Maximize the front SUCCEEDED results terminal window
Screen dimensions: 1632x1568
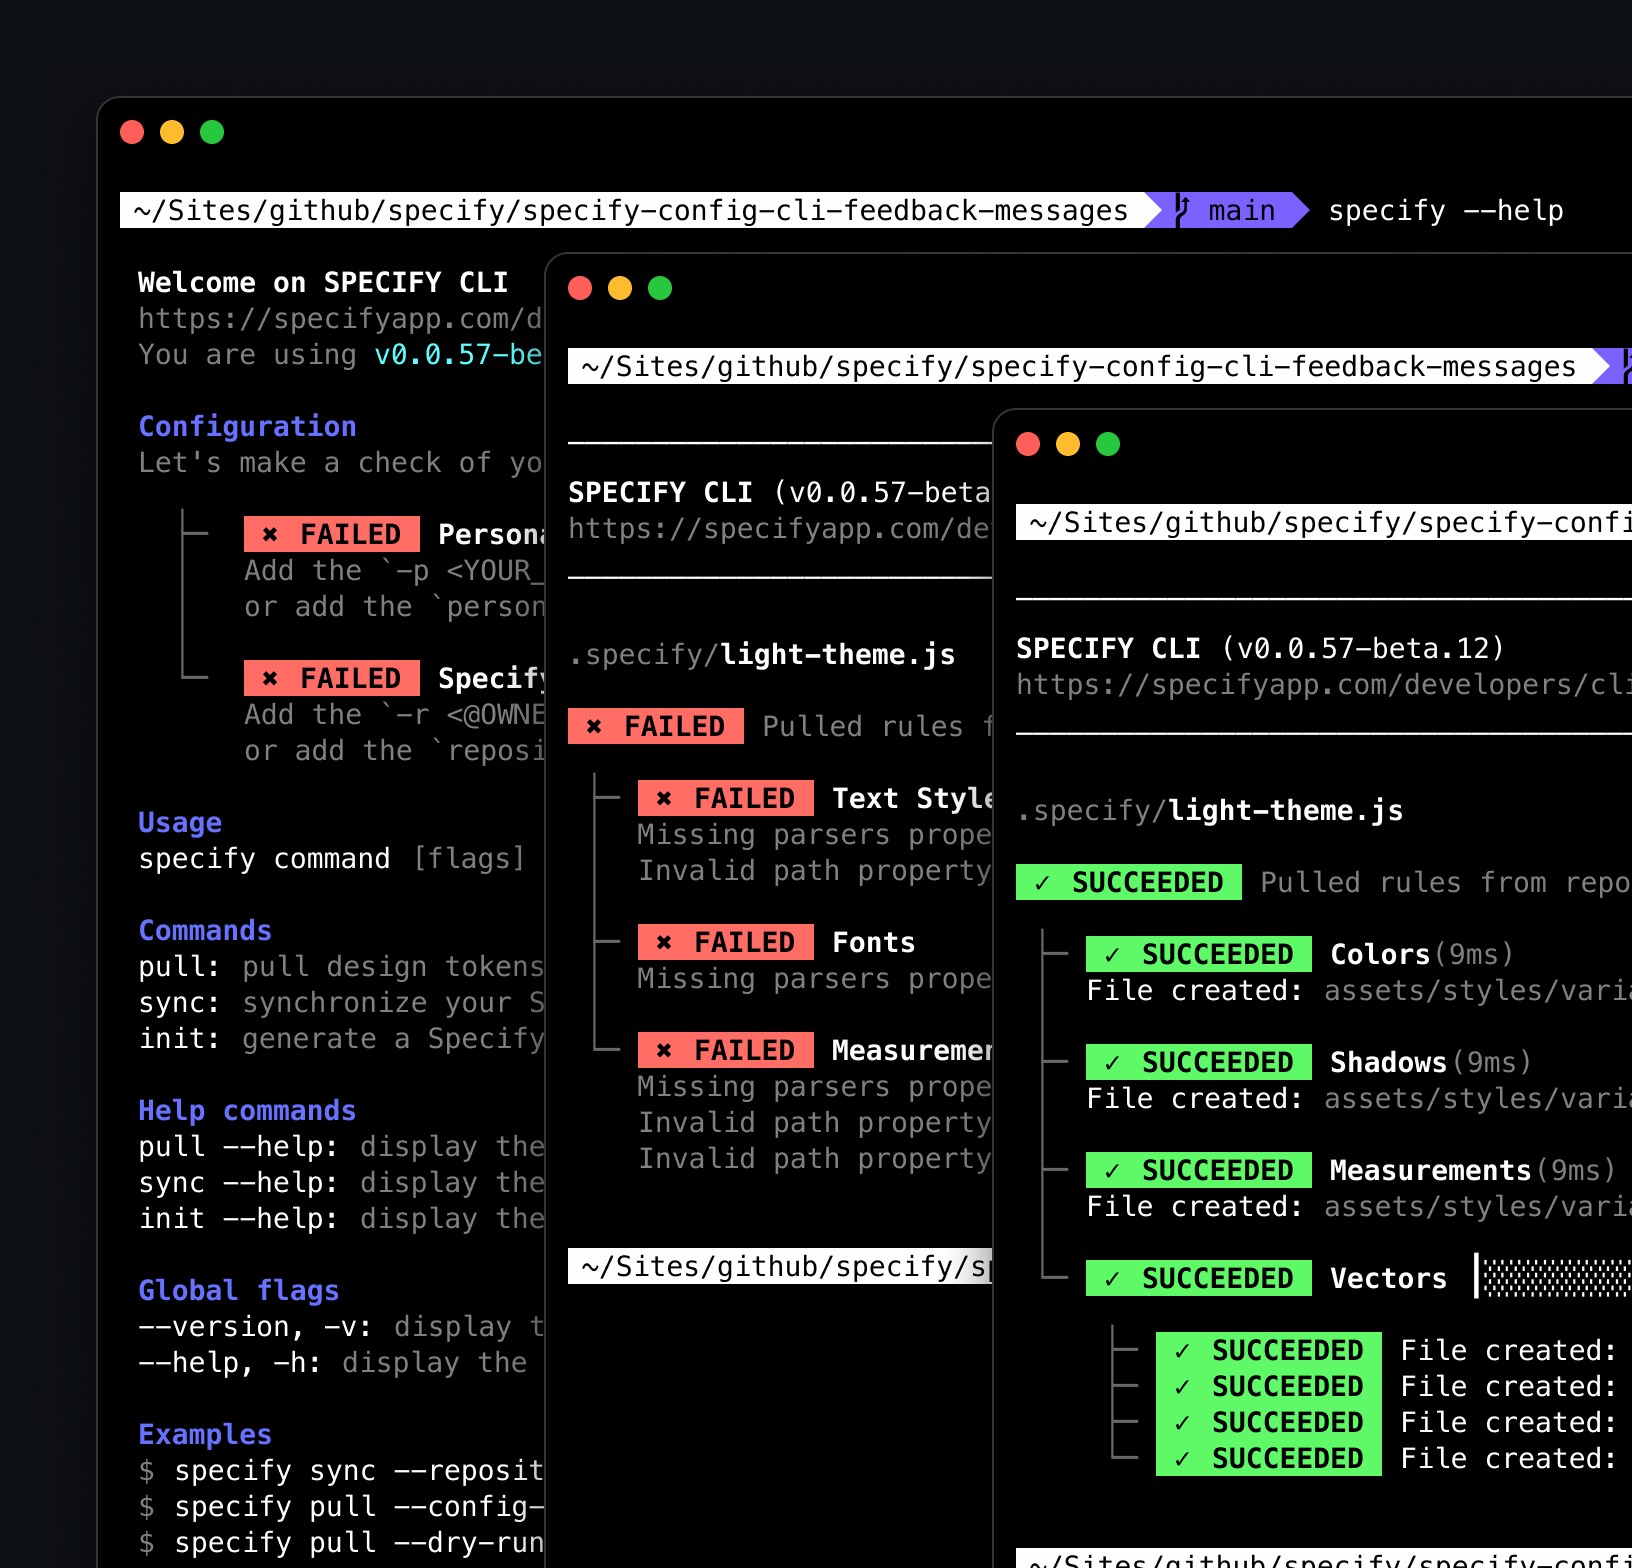tap(1108, 444)
